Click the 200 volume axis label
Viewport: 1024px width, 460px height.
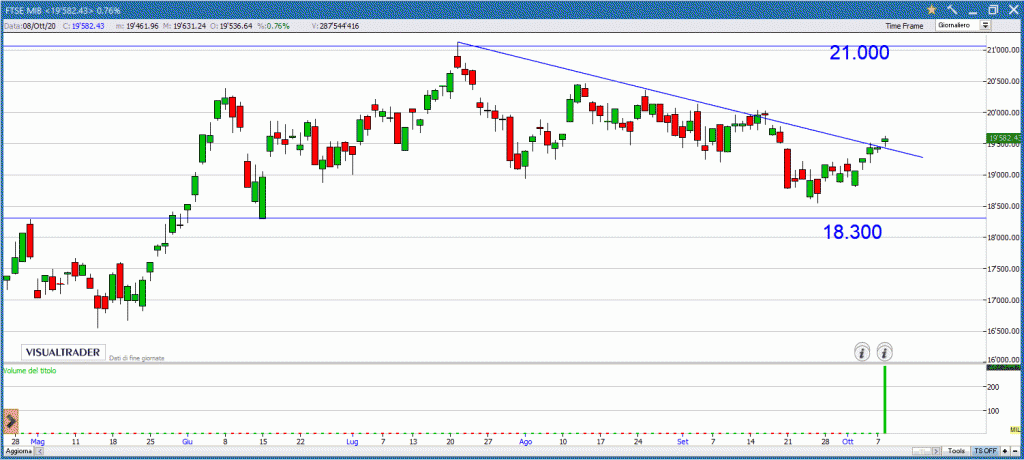tap(993, 387)
